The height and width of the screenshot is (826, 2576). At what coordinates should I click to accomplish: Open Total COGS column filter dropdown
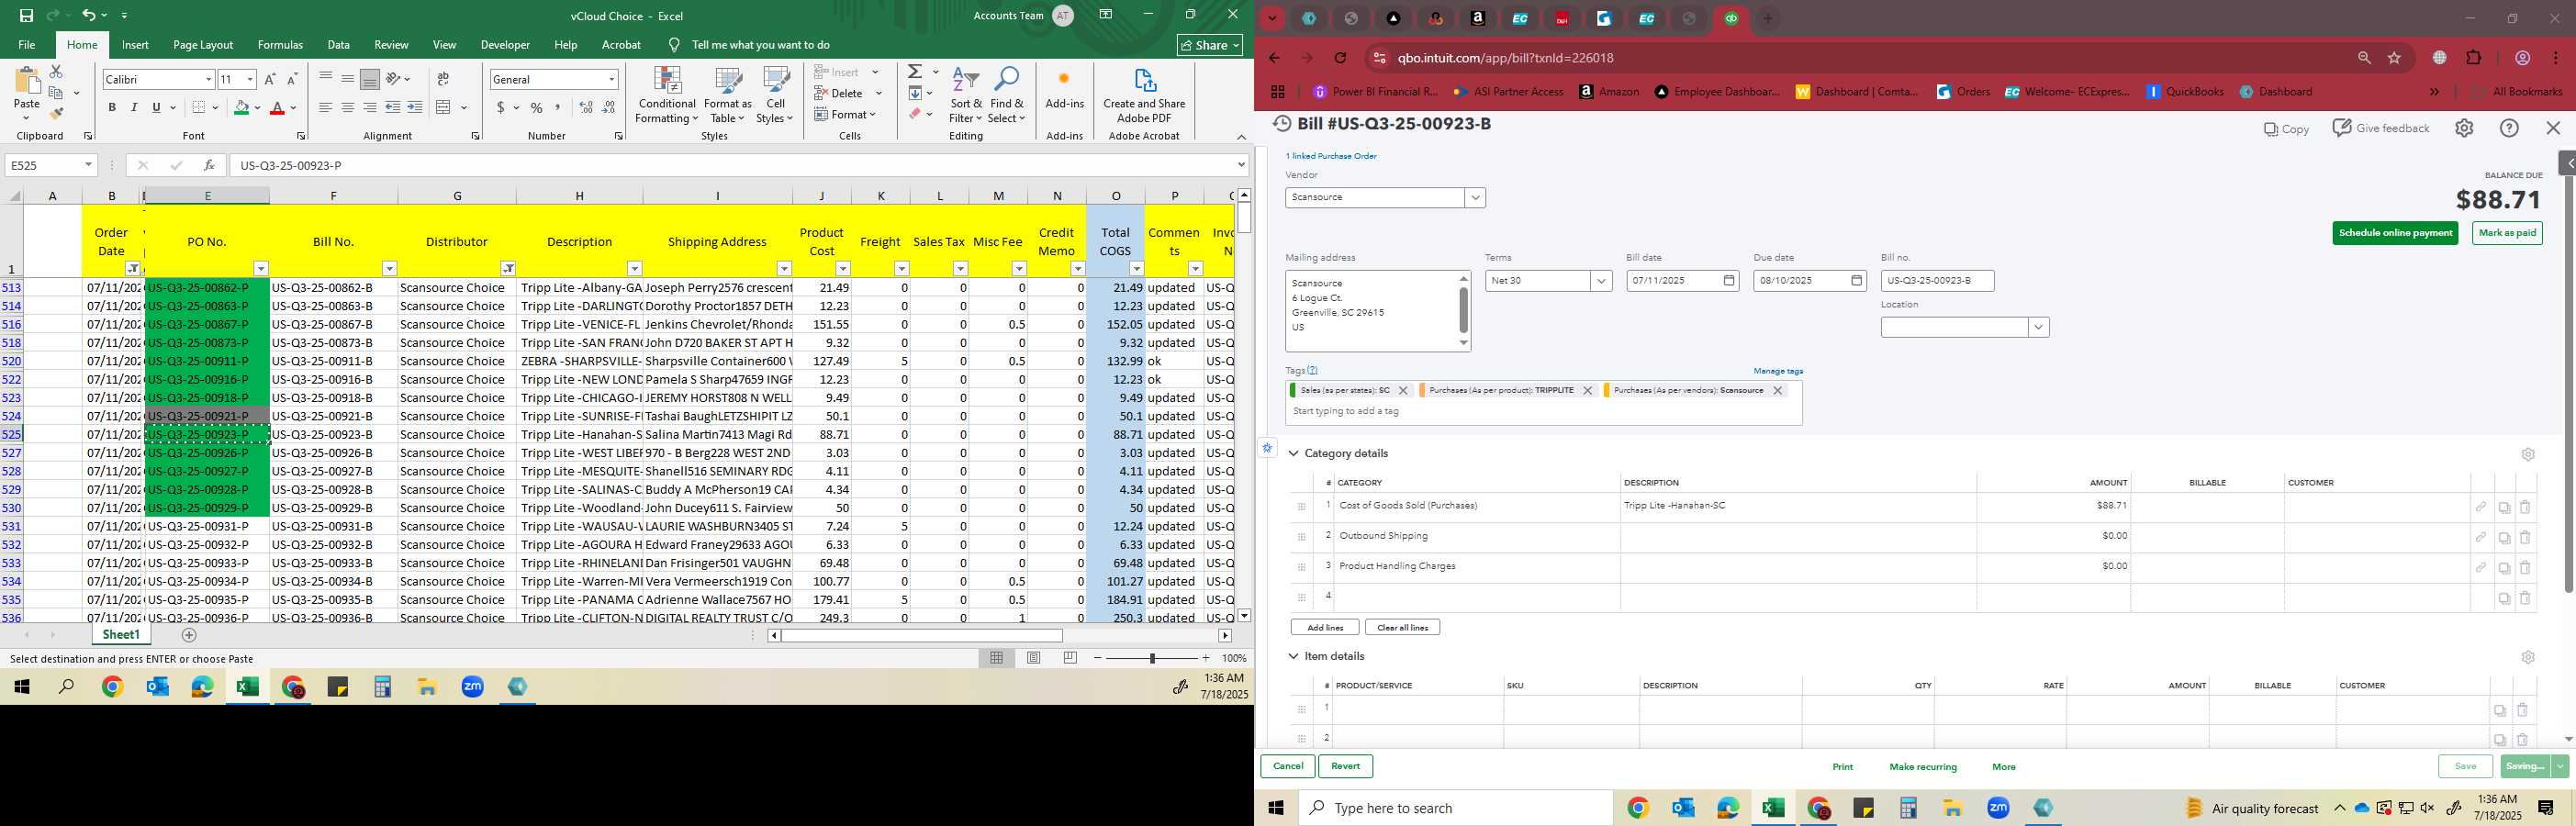coord(1136,269)
